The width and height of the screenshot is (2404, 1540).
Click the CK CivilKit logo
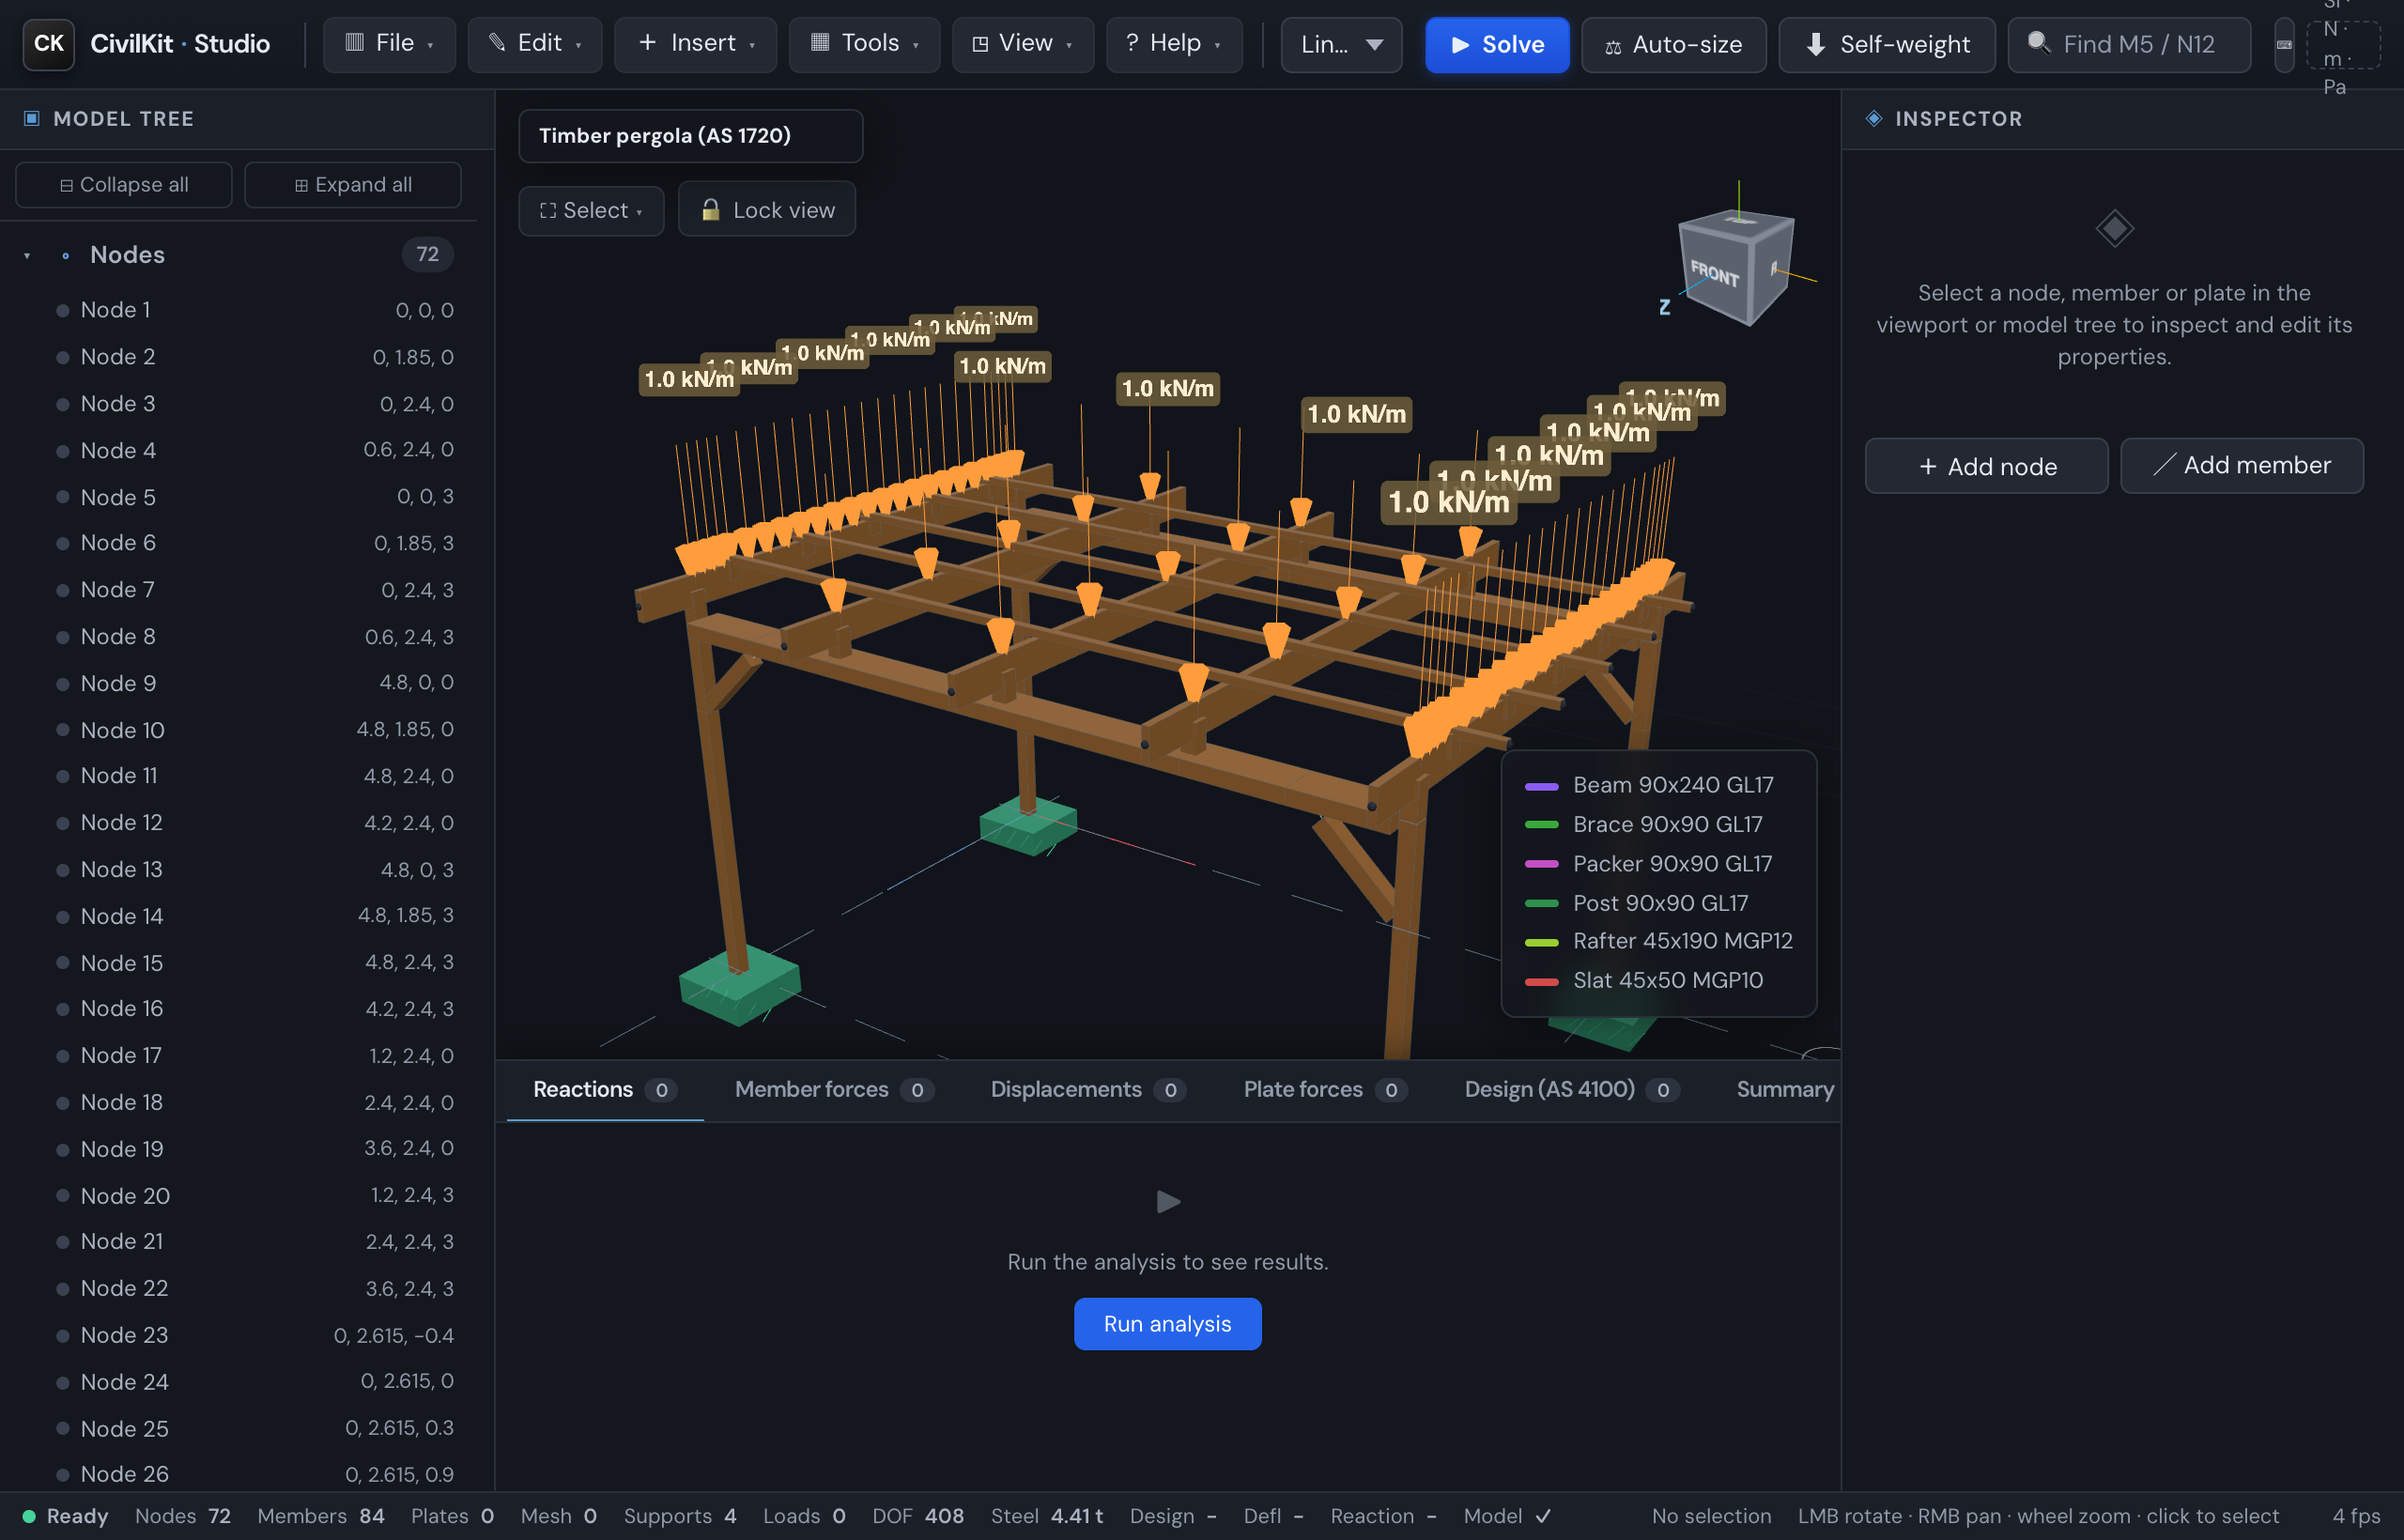(x=48, y=44)
